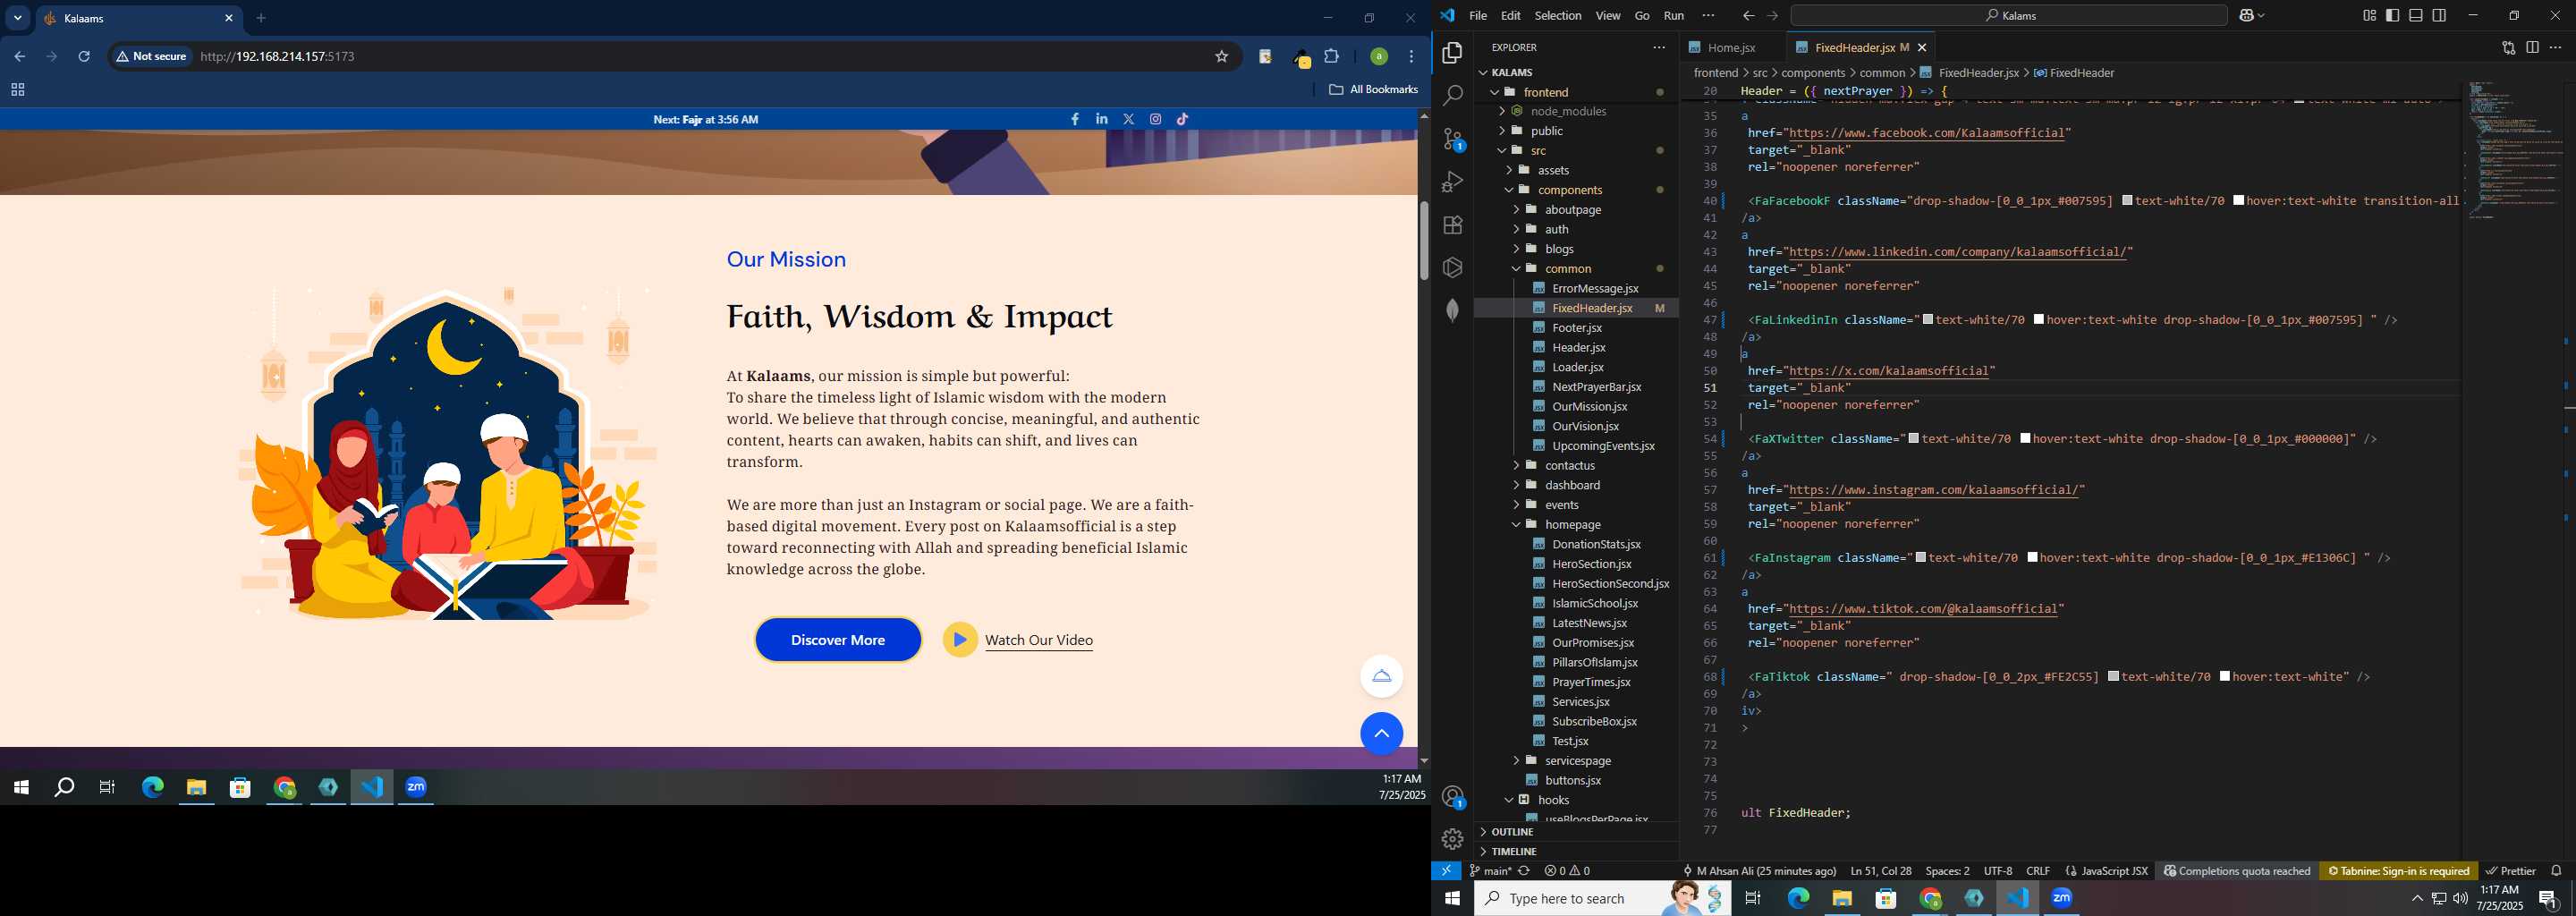Open MongoDB leaf icon in activity bar
The width and height of the screenshot is (2576, 916).
1452,310
